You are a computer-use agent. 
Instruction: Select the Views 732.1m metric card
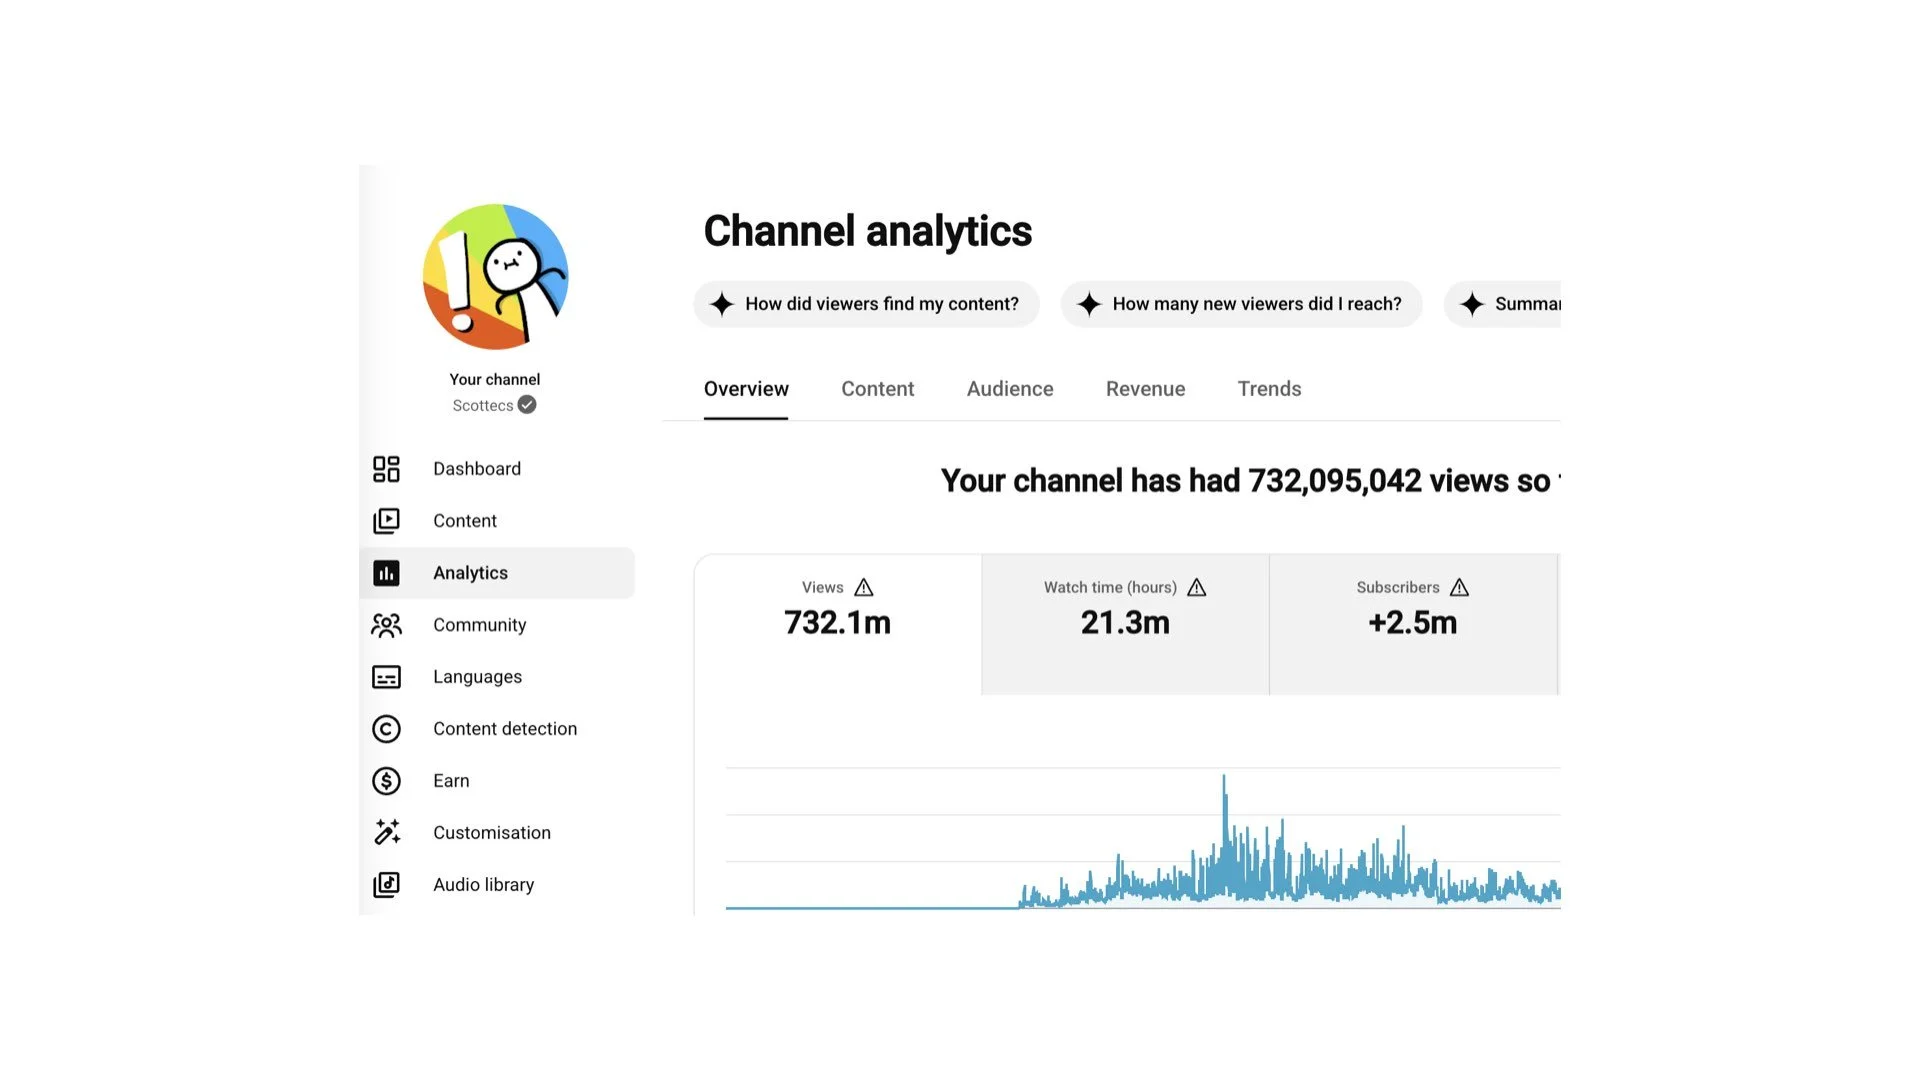coord(838,624)
